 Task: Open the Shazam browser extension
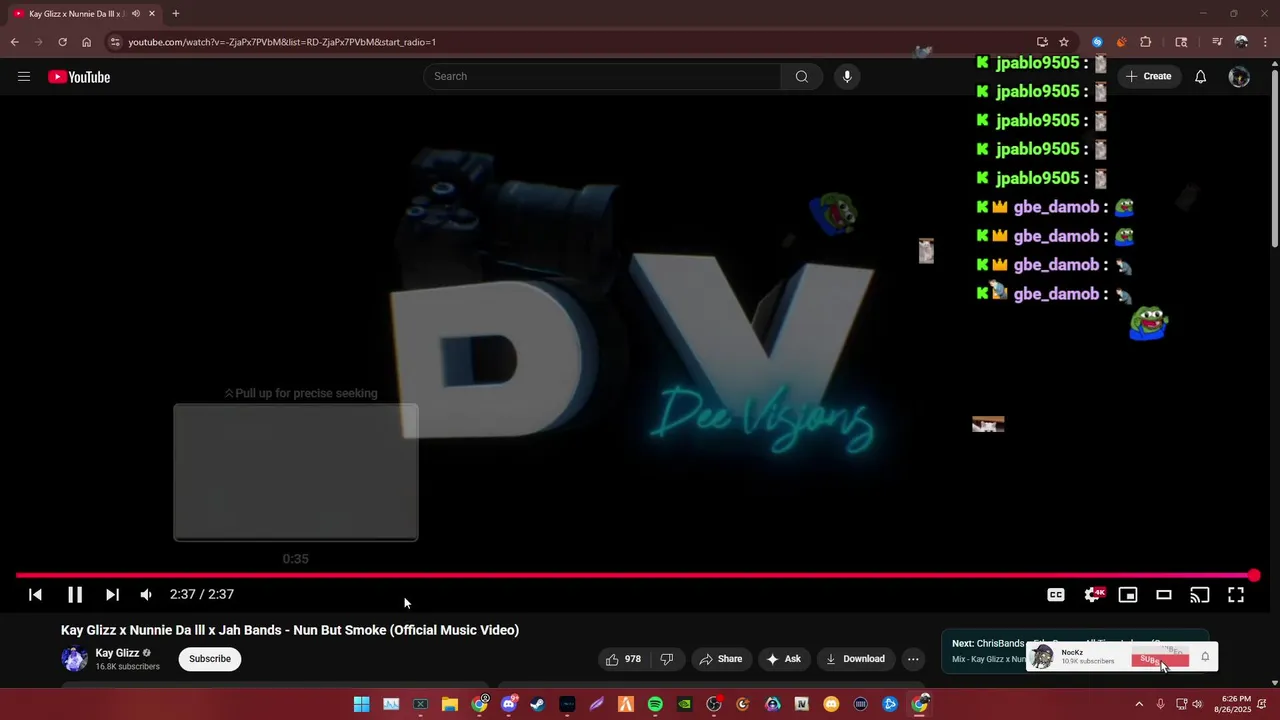click(1097, 42)
